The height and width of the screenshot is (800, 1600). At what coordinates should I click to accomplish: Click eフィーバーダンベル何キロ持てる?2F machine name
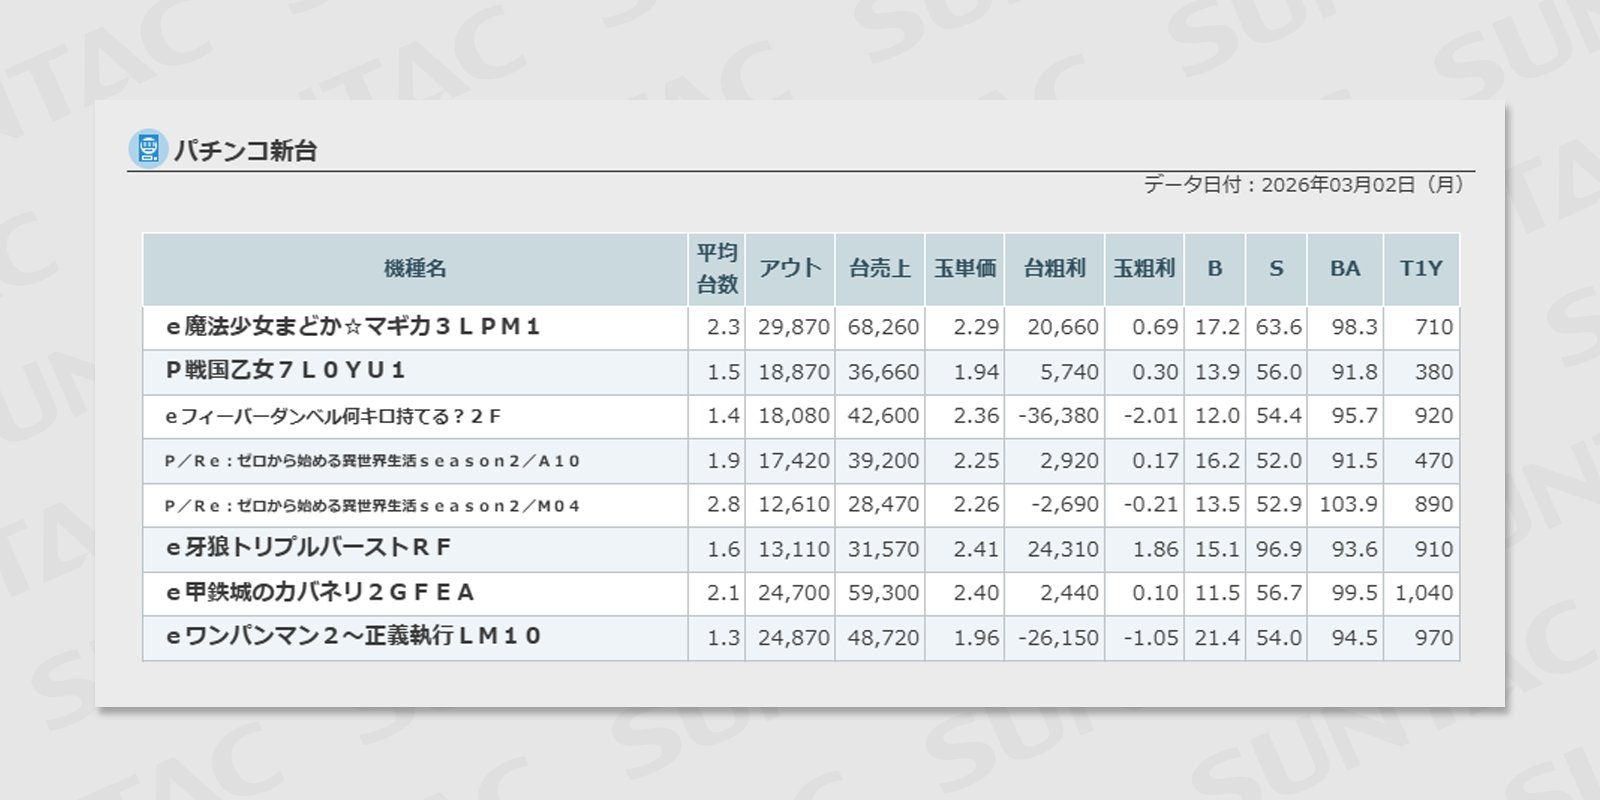(333, 416)
